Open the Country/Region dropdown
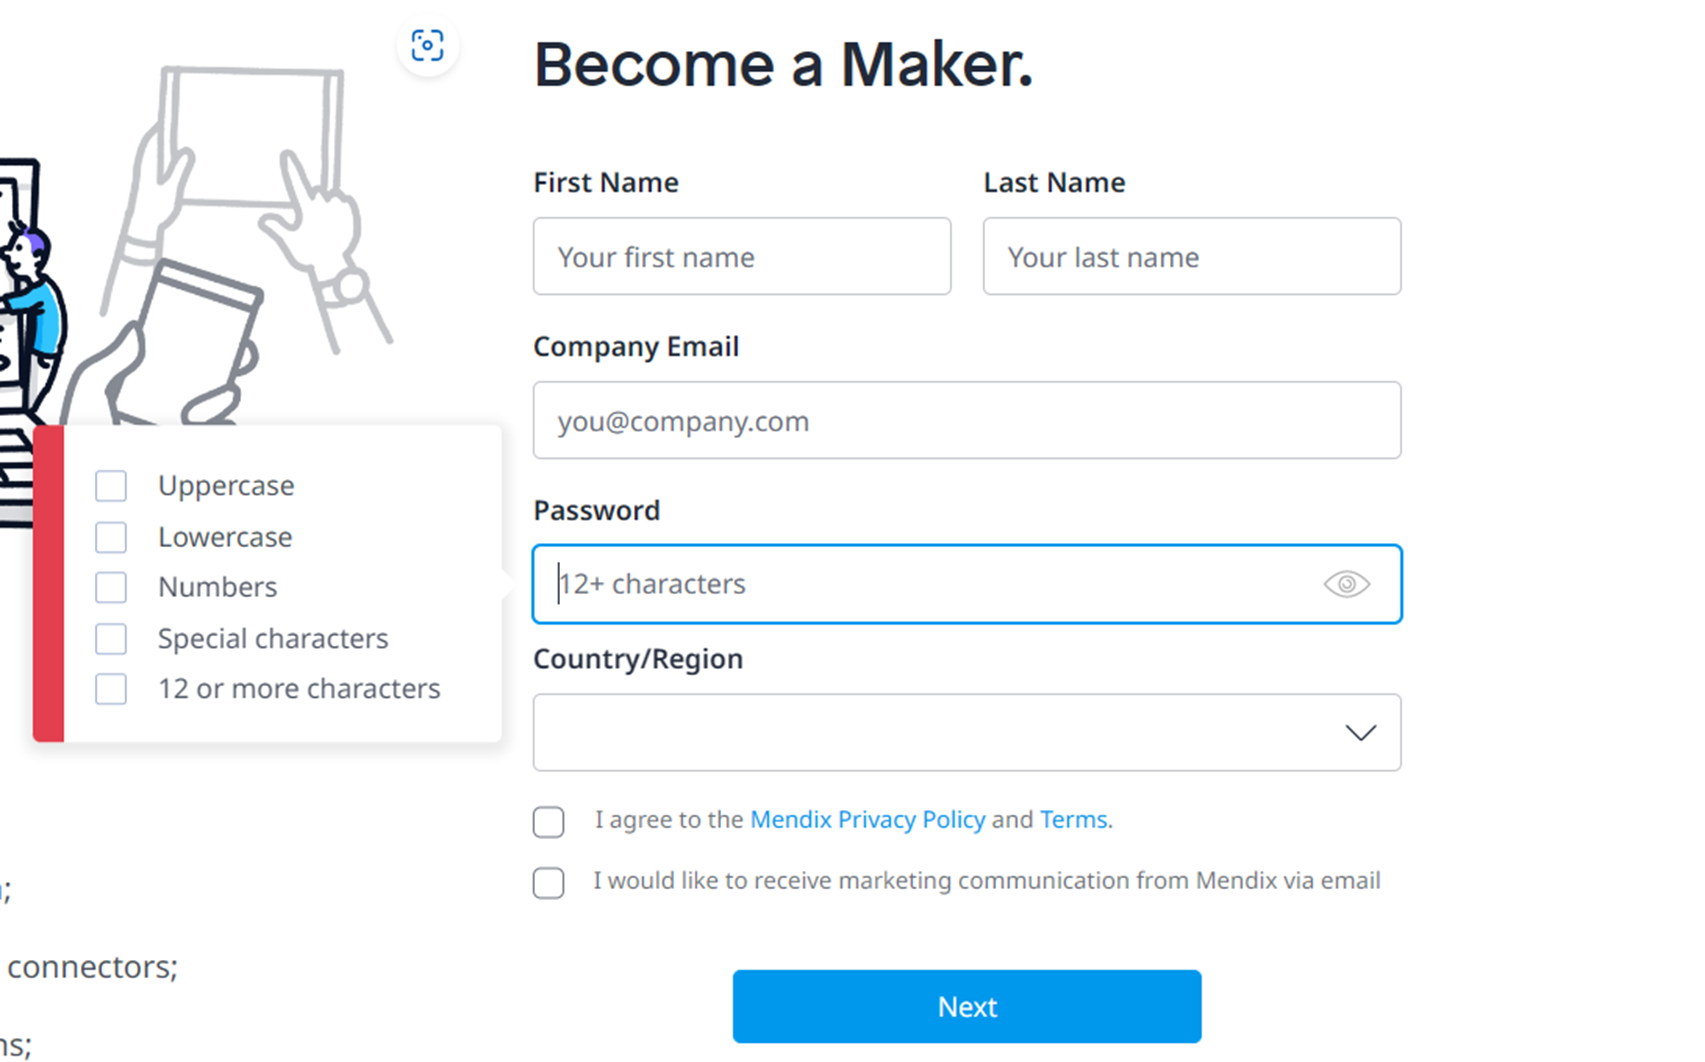Screen dimensions: 1705x1062 click(x=966, y=732)
